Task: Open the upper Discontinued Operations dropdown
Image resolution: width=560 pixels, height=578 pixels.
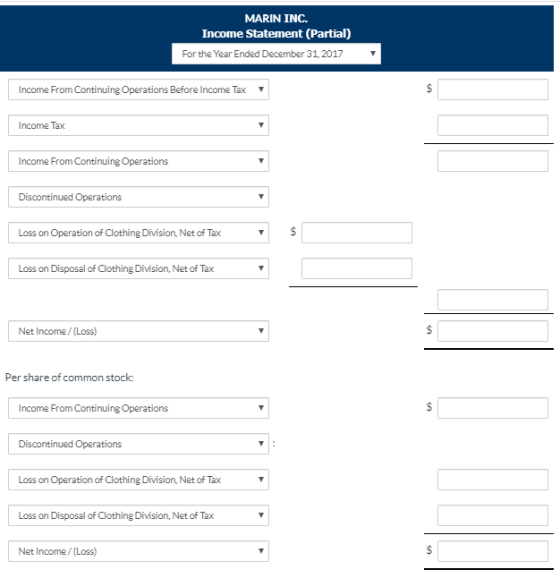Action: tap(139, 197)
